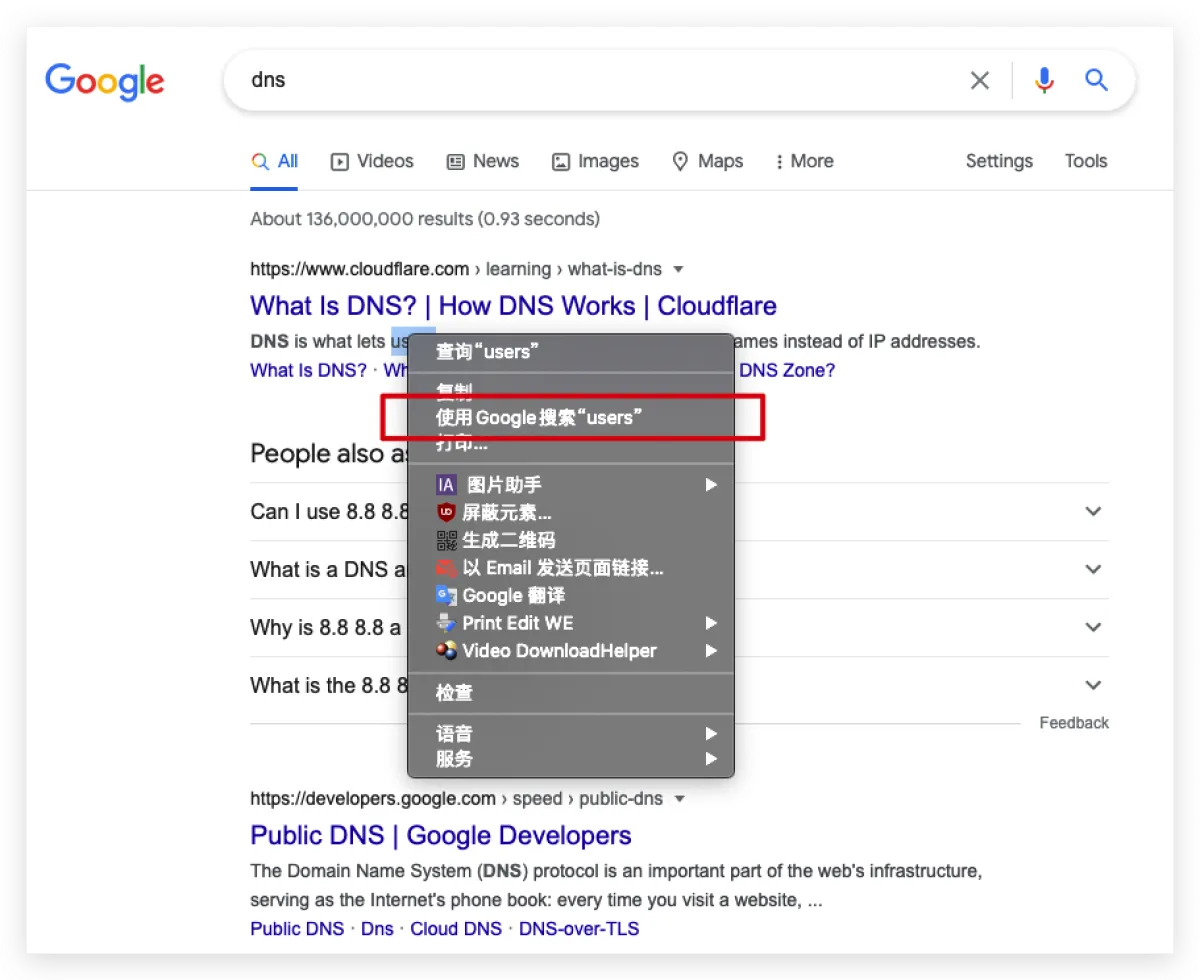Open dropdown arrow next to cloudflare URL
Image resolution: width=1200 pixels, height=980 pixels.
pyautogui.click(x=679, y=269)
